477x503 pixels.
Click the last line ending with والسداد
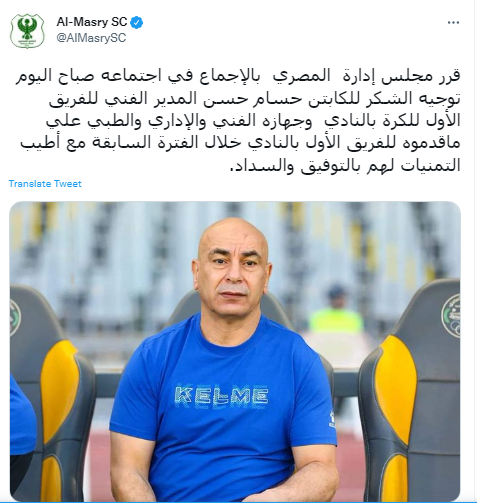coord(345,165)
